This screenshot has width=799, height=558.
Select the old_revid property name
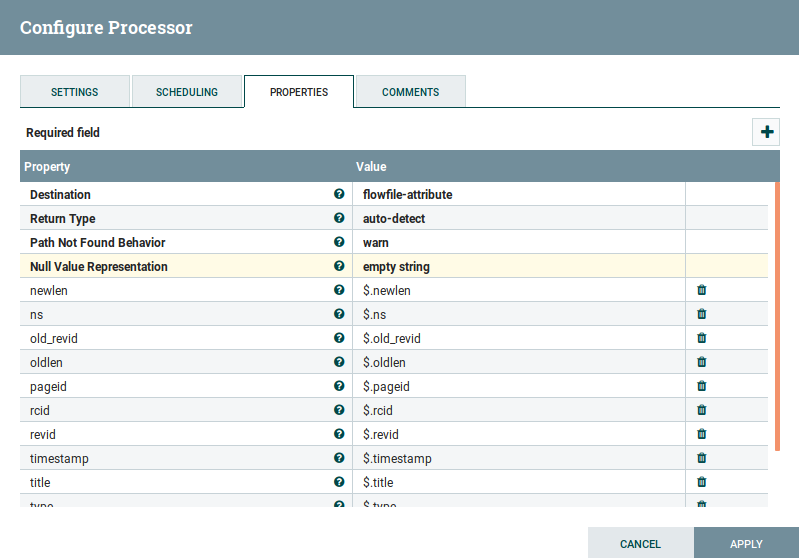coord(54,338)
